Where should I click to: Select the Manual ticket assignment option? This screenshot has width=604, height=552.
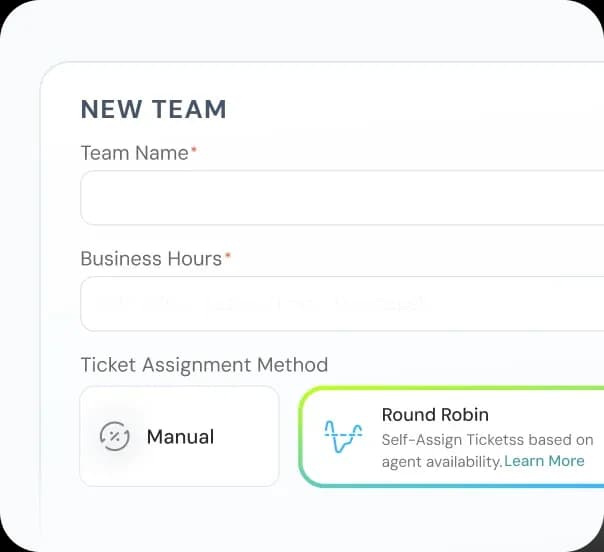179,436
